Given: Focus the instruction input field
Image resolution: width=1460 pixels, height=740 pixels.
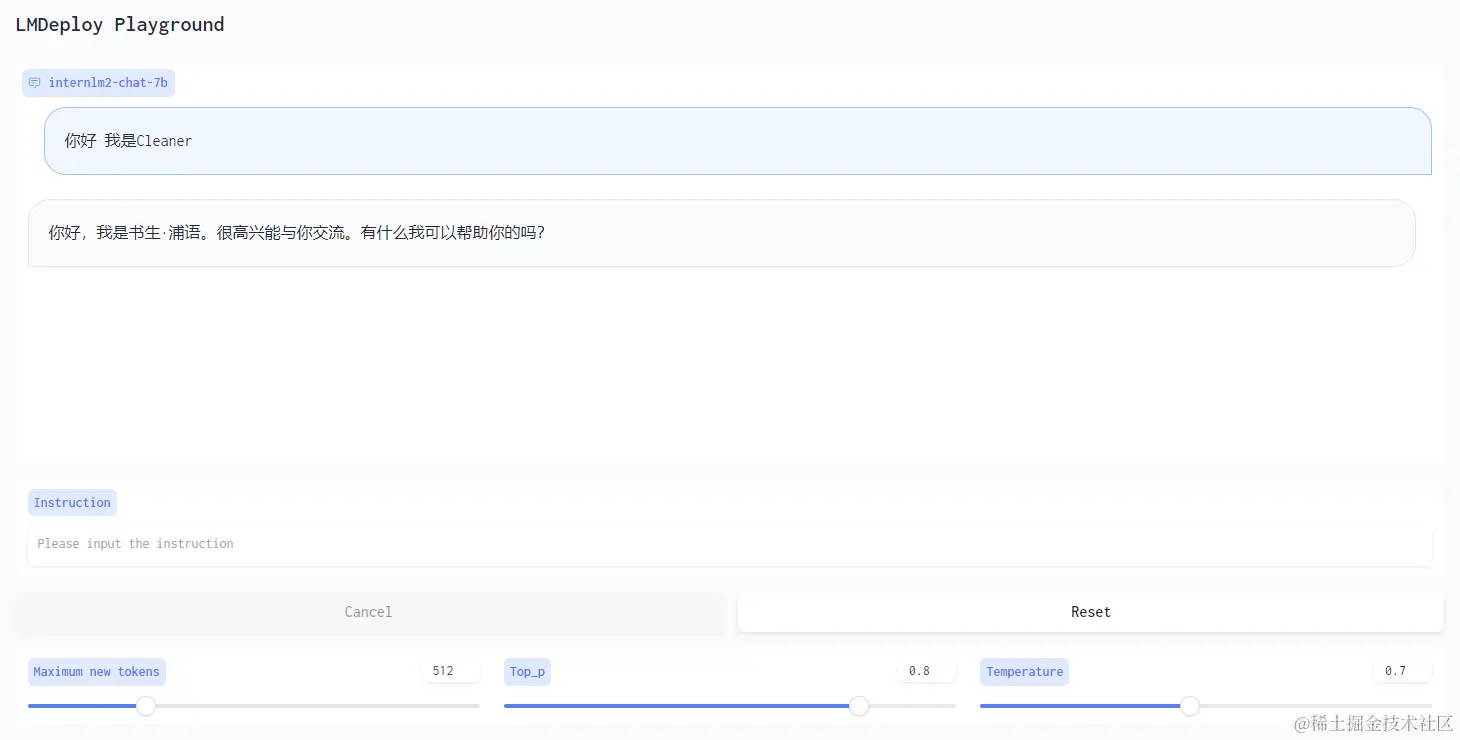Looking at the screenshot, I should click(x=730, y=544).
